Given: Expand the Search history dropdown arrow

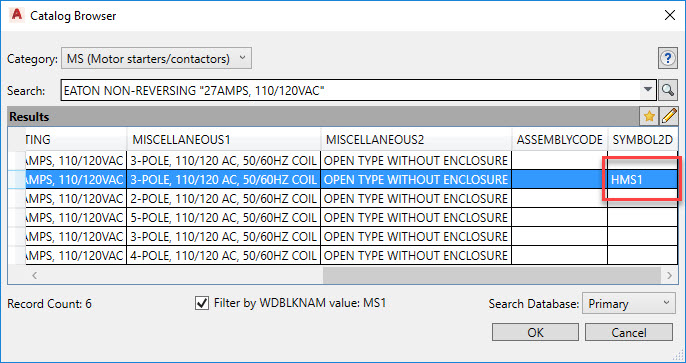Looking at the screenshot, I should pyautogui.click(x=648, y=90).
